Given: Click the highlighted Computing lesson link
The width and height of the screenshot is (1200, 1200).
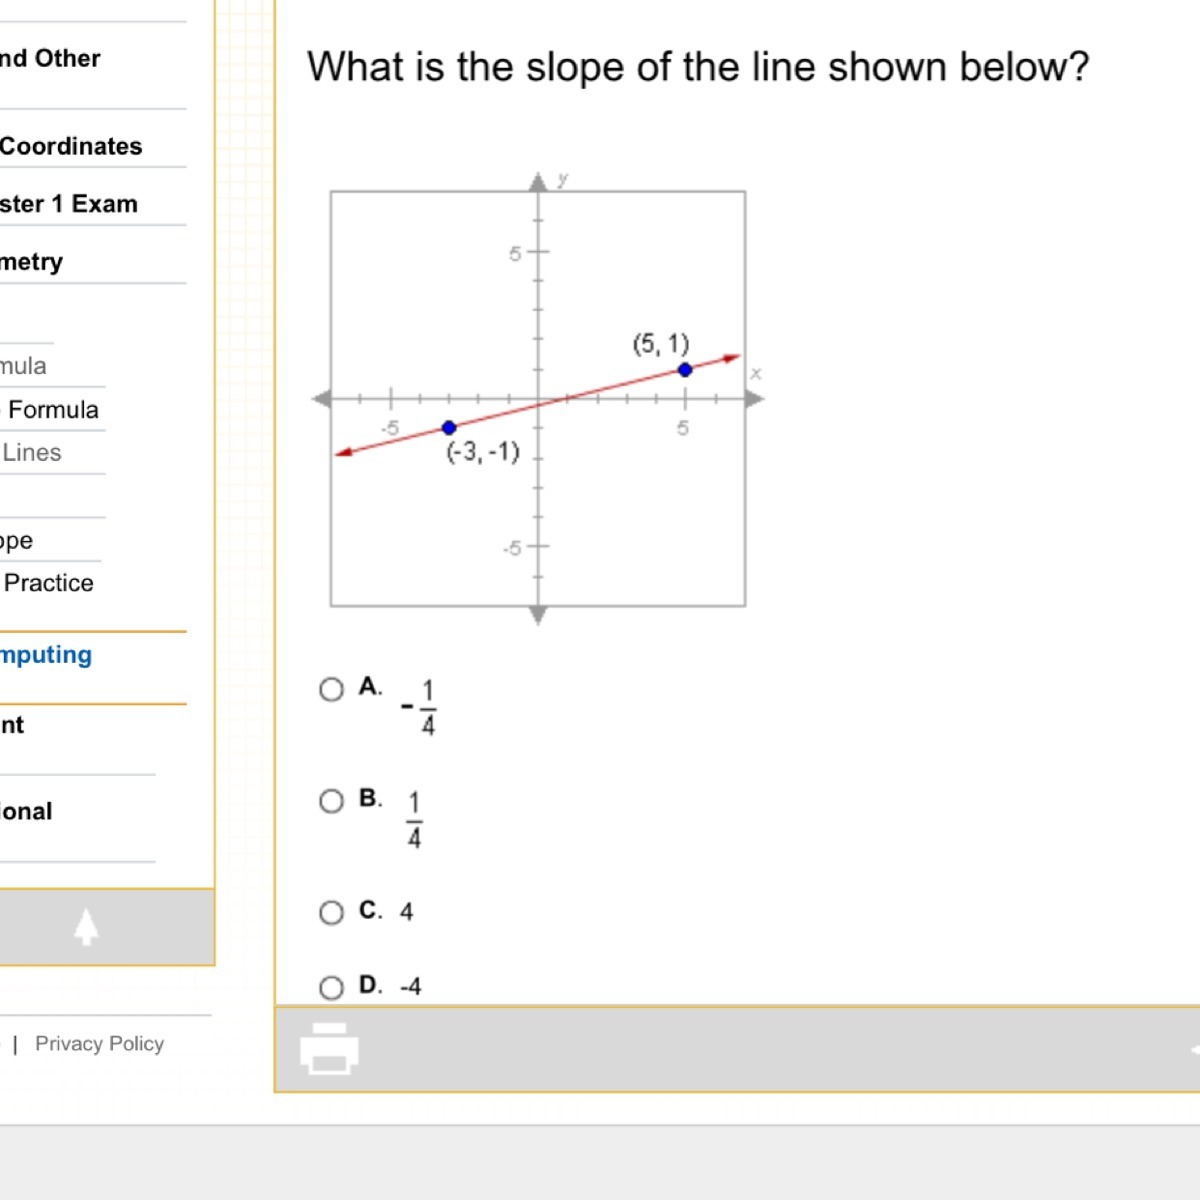Looking at the screenshot, I should [46, 655].
